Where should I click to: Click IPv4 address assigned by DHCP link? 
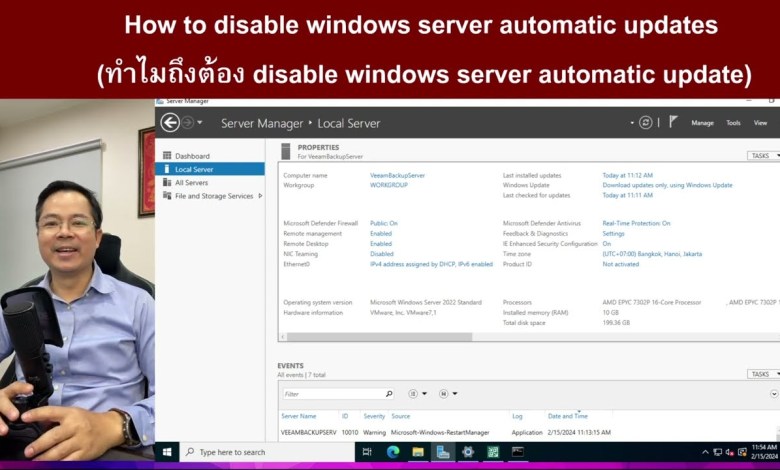tap(431, 264)
